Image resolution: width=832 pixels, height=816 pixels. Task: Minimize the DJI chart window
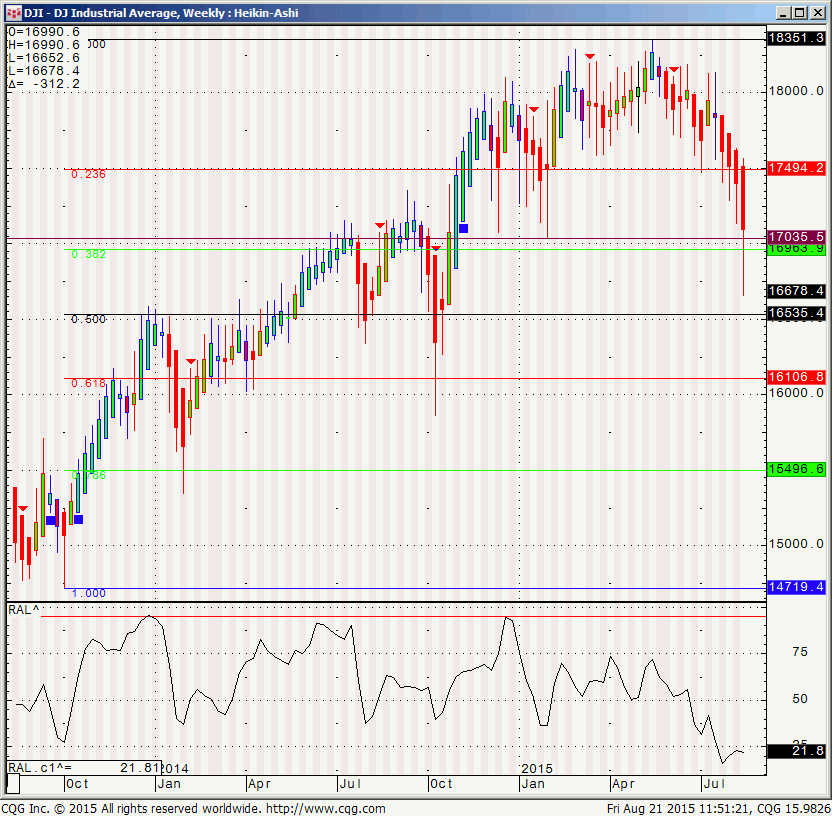tap(781, 13)
